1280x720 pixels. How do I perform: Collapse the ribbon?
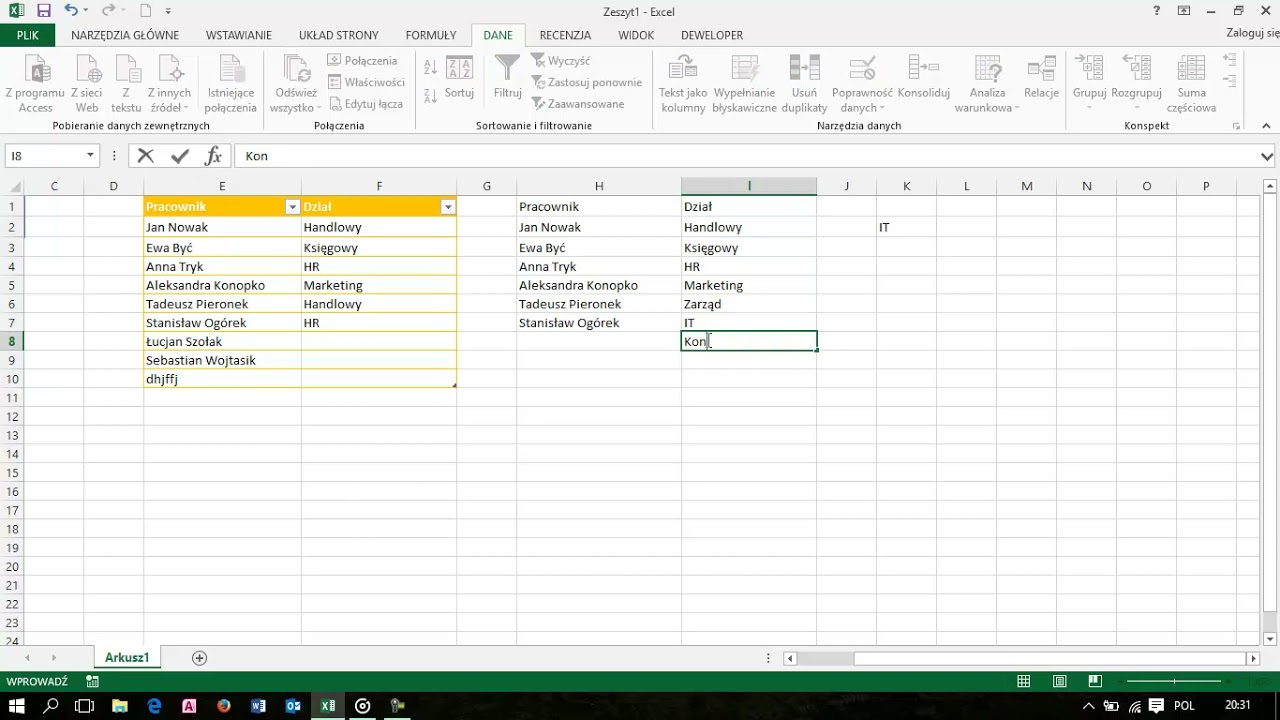1267,126
